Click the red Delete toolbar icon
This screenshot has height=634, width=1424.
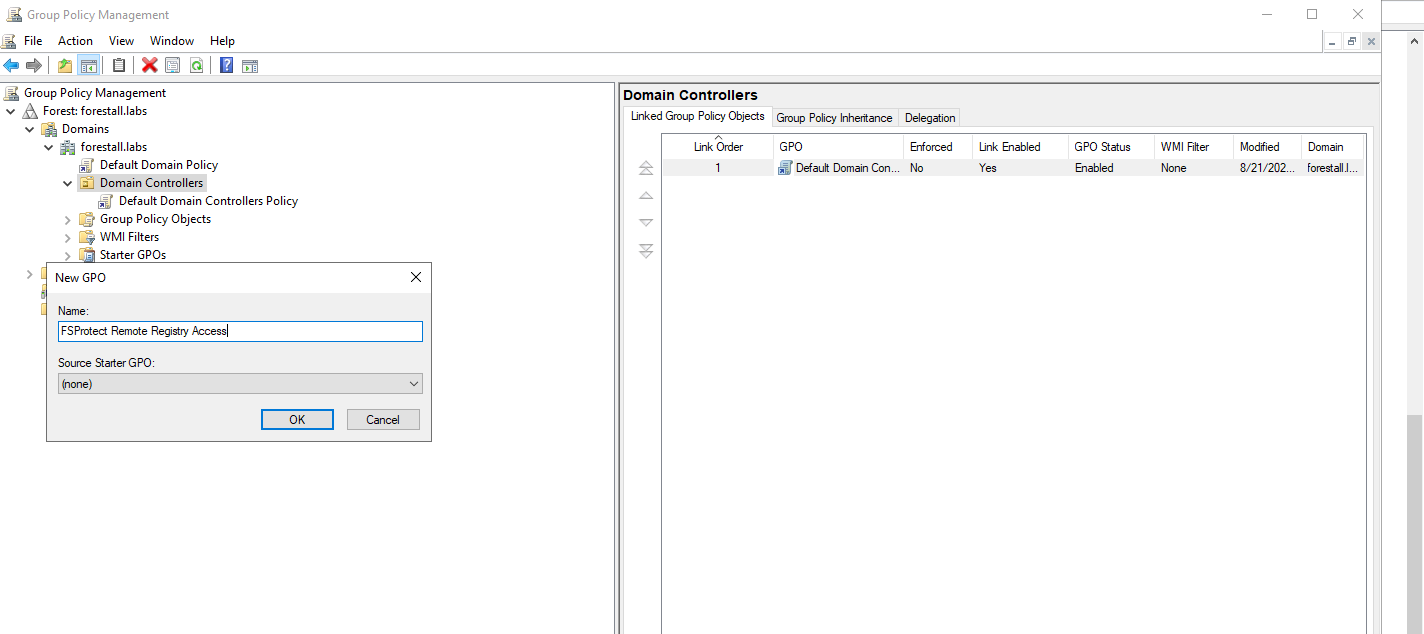point(149,66)
